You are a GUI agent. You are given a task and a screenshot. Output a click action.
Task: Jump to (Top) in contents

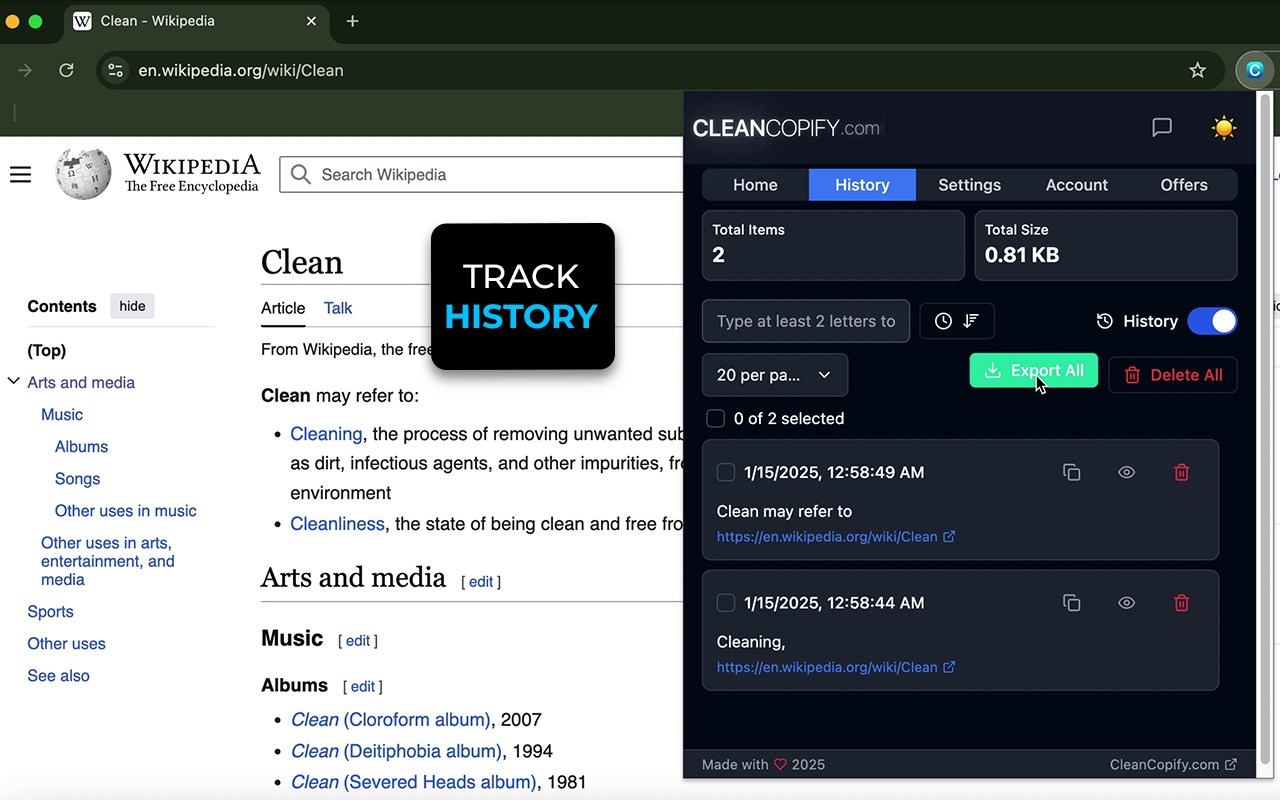pos(47,350)
